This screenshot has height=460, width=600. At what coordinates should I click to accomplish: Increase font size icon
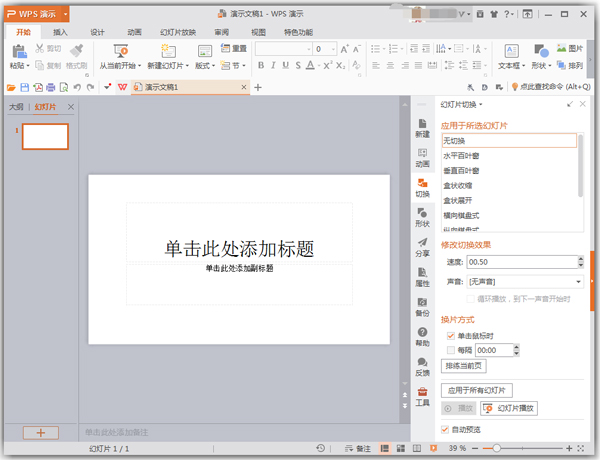coord(344,49)
